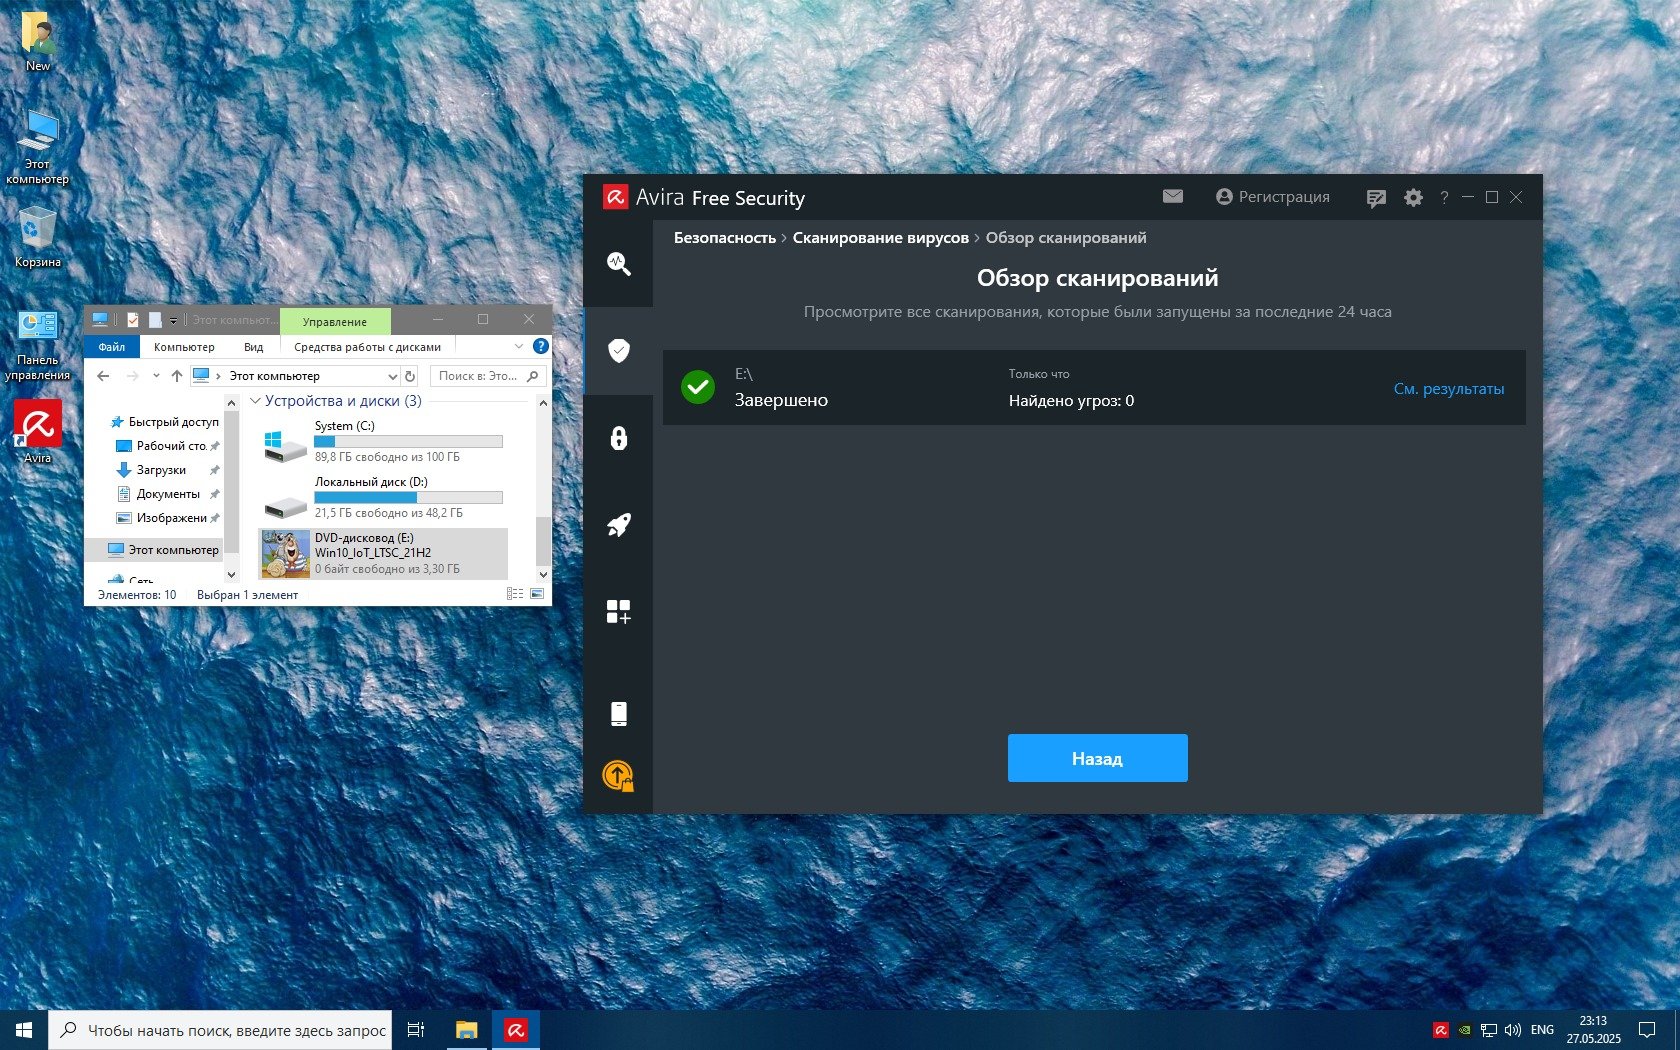Screen dimensions: 1680x1050
Task: Open the mobile device icon in sidebar
Action: click(618, 713)
